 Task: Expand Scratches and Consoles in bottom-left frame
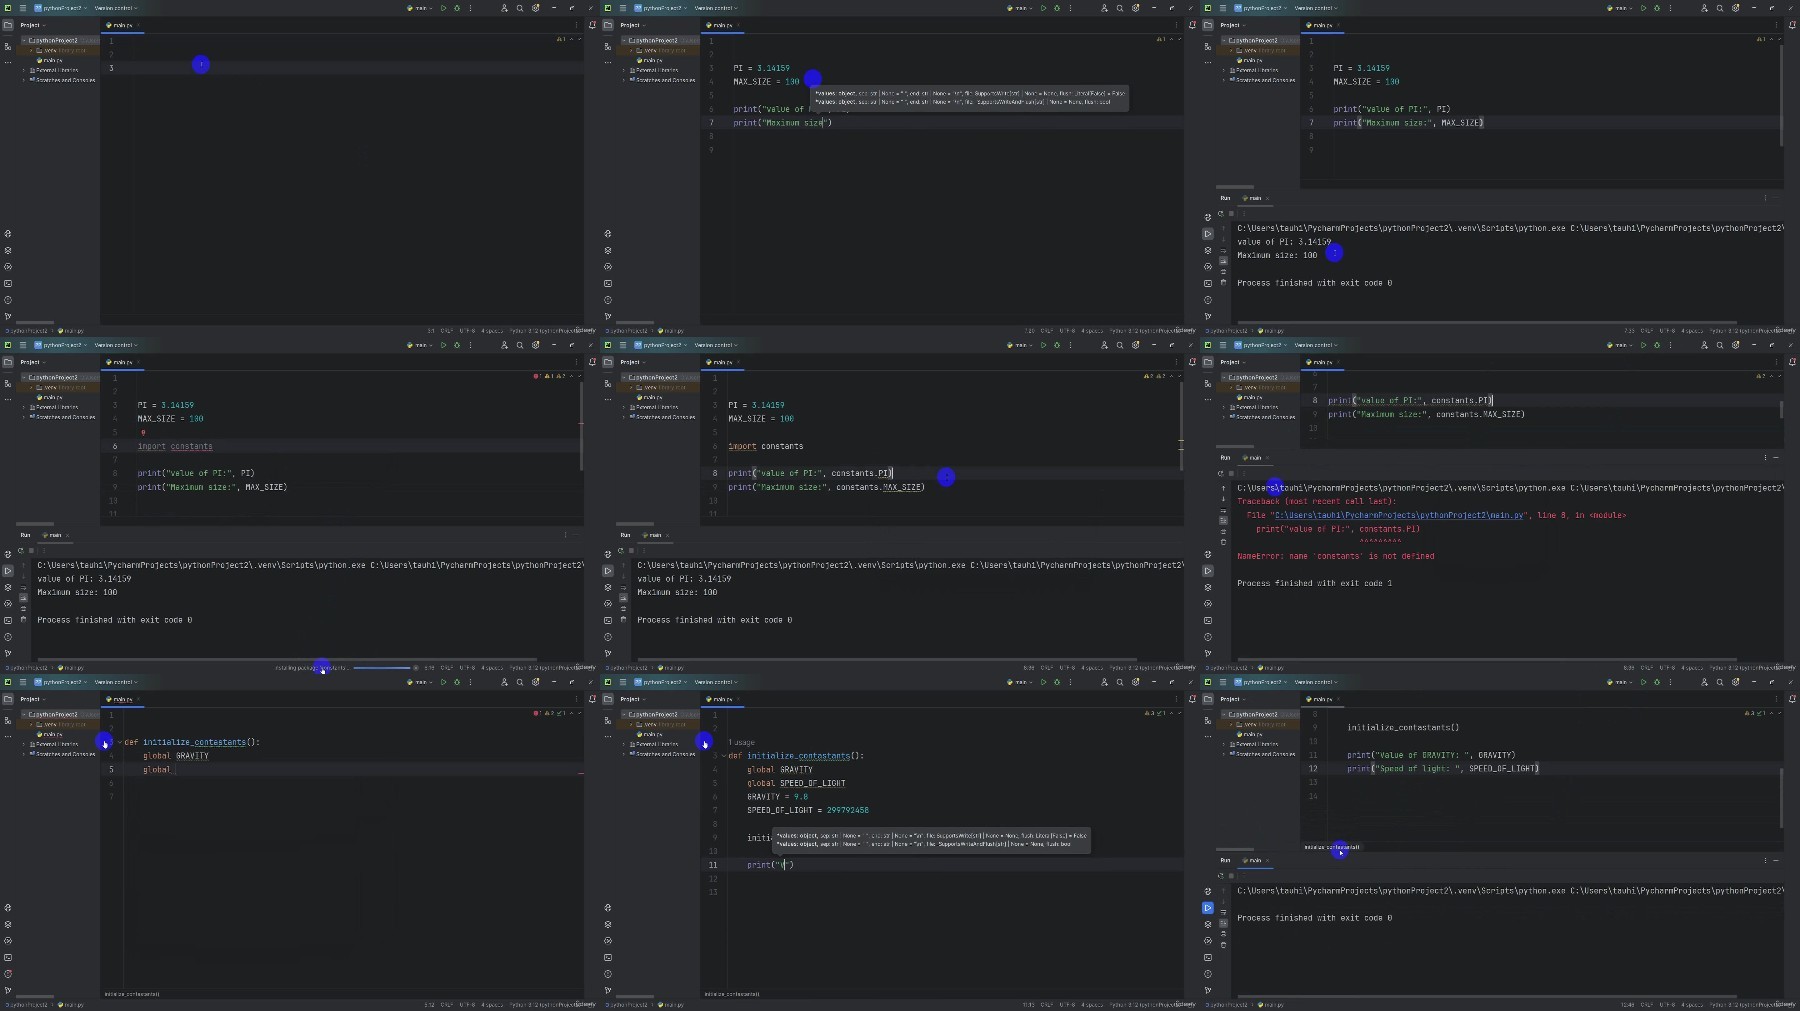(23, 754)
